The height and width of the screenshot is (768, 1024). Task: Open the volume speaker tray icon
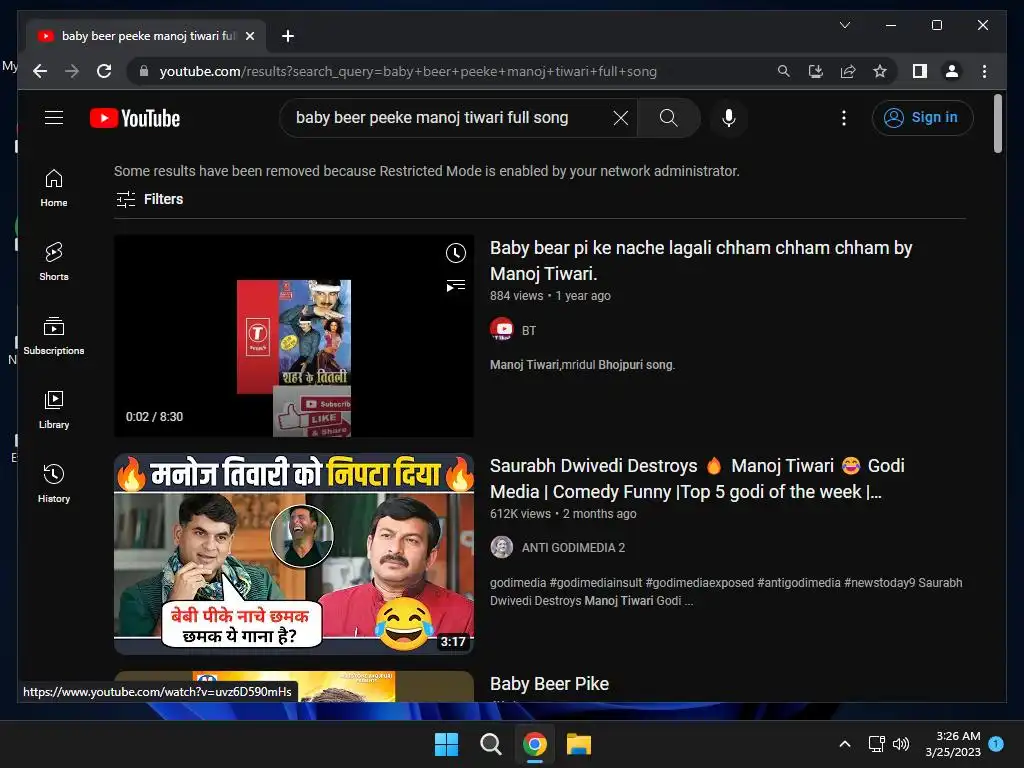pyautogui.click(x=901, y=744)
